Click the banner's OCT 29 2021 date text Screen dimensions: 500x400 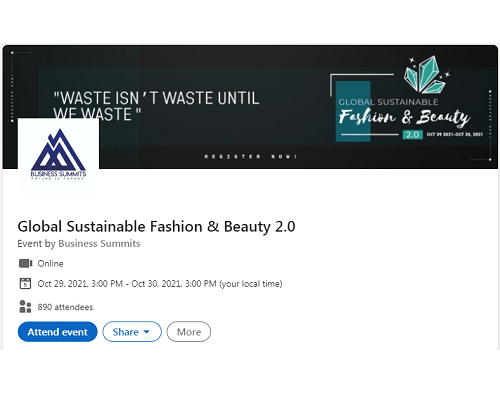(455, 134)
